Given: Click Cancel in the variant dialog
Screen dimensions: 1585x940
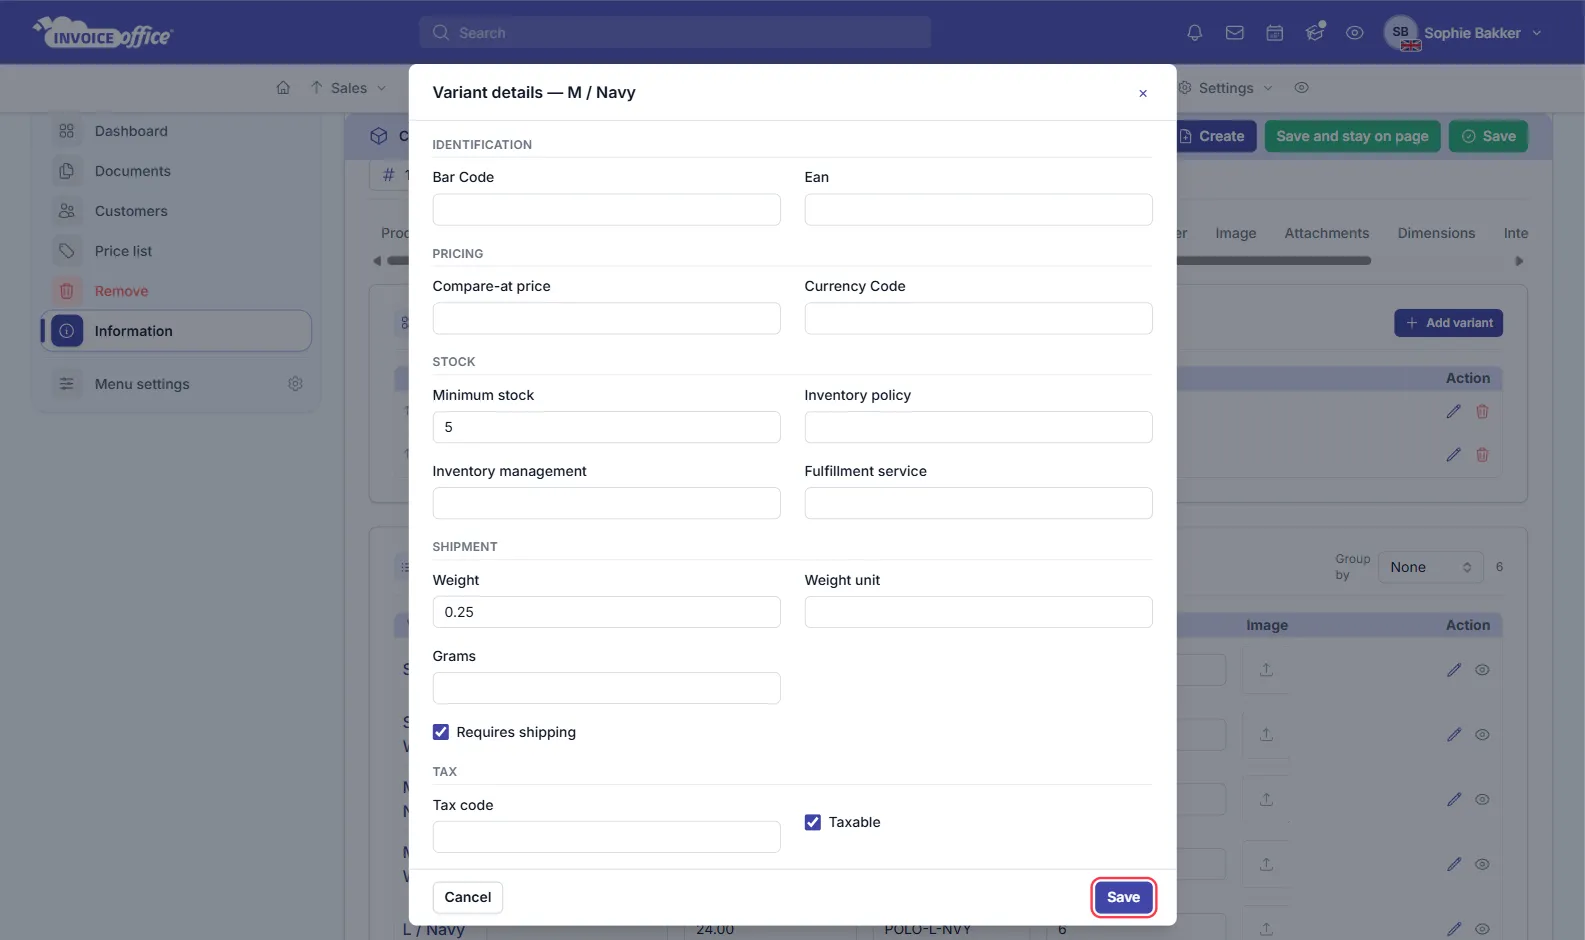Looking at the screenshot, I should click(468, 897).
